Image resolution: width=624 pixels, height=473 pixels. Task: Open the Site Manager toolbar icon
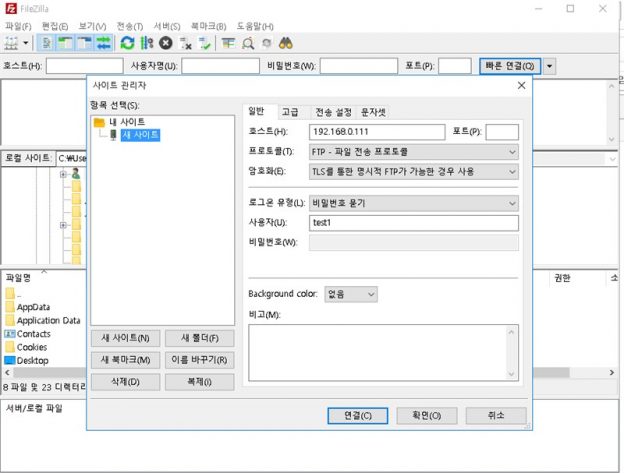pyautogui.click(x=11, y=43)
